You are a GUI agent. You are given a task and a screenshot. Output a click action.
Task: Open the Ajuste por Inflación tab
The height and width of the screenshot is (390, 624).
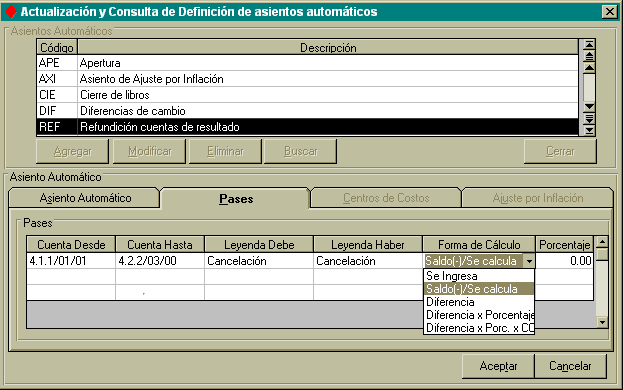(x=537, y=198)
